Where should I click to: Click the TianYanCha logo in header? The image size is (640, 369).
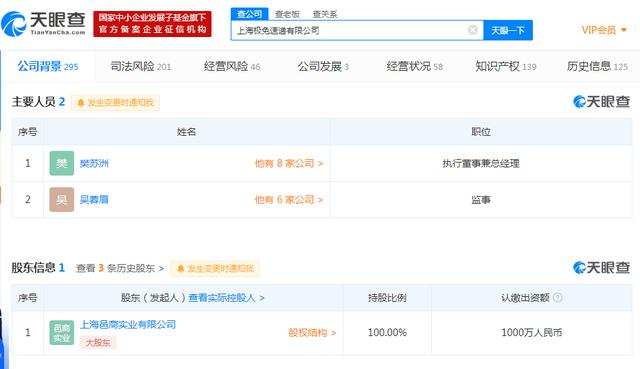(43, 24)
